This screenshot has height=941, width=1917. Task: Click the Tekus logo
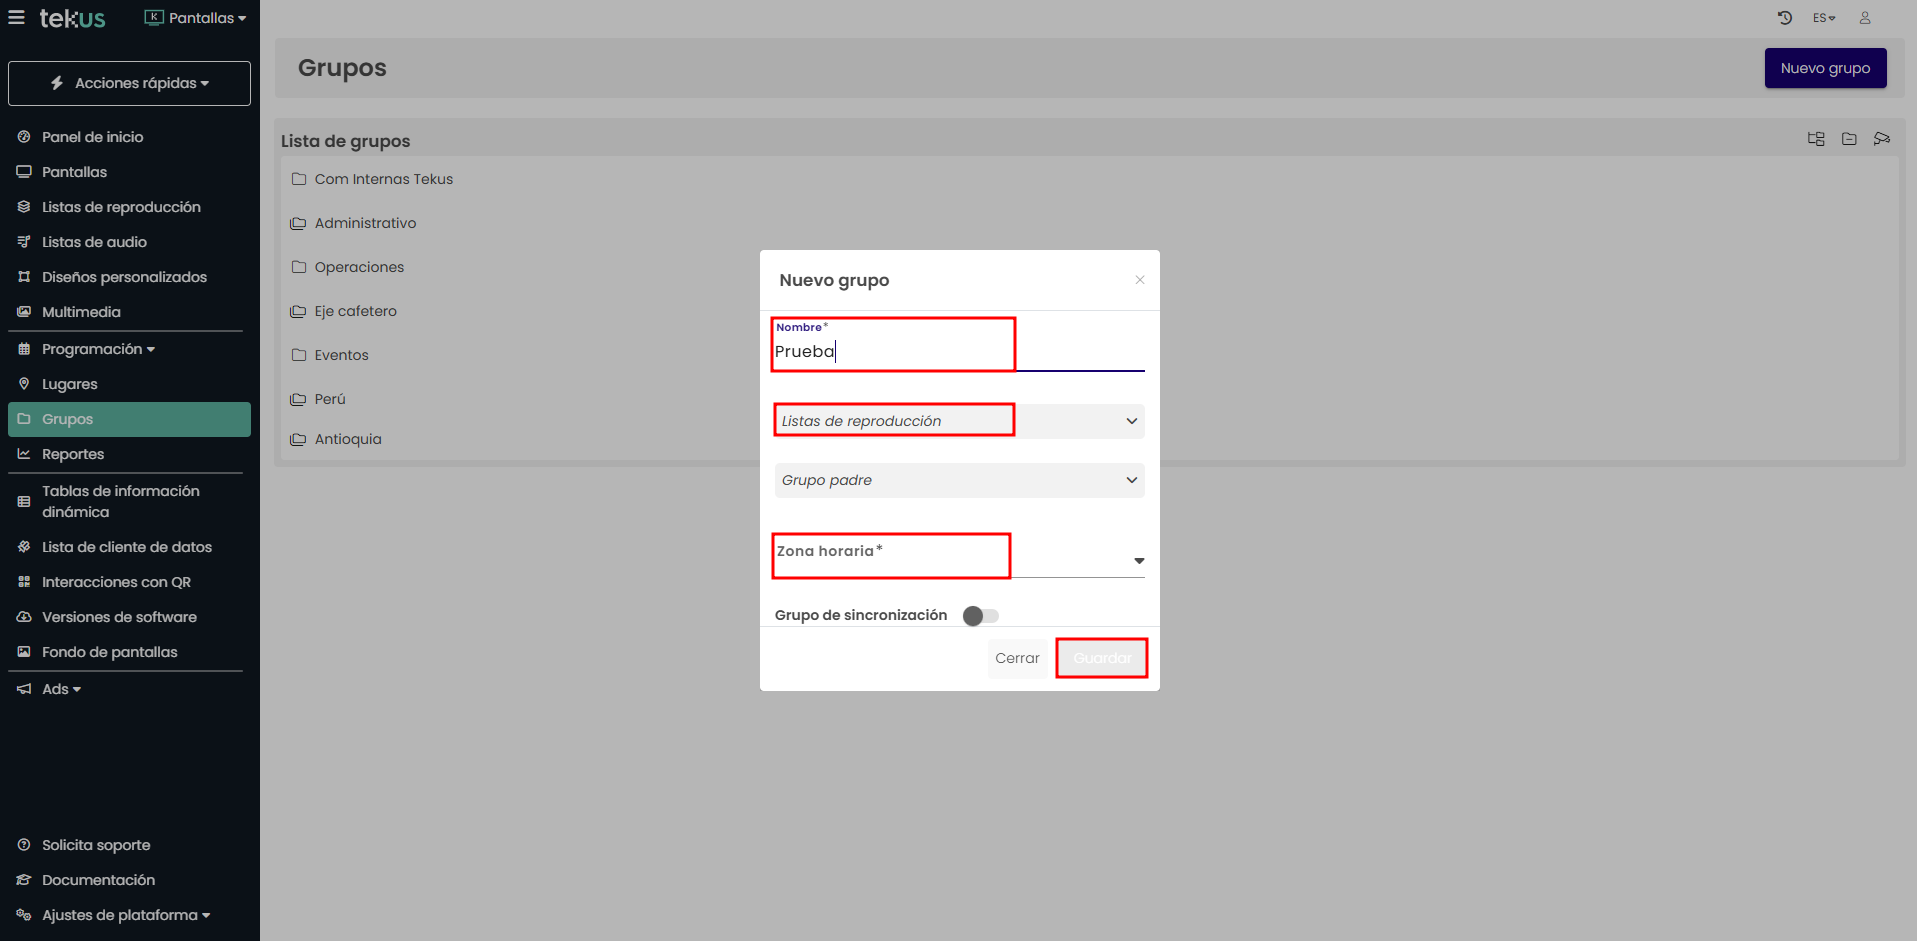72,18
